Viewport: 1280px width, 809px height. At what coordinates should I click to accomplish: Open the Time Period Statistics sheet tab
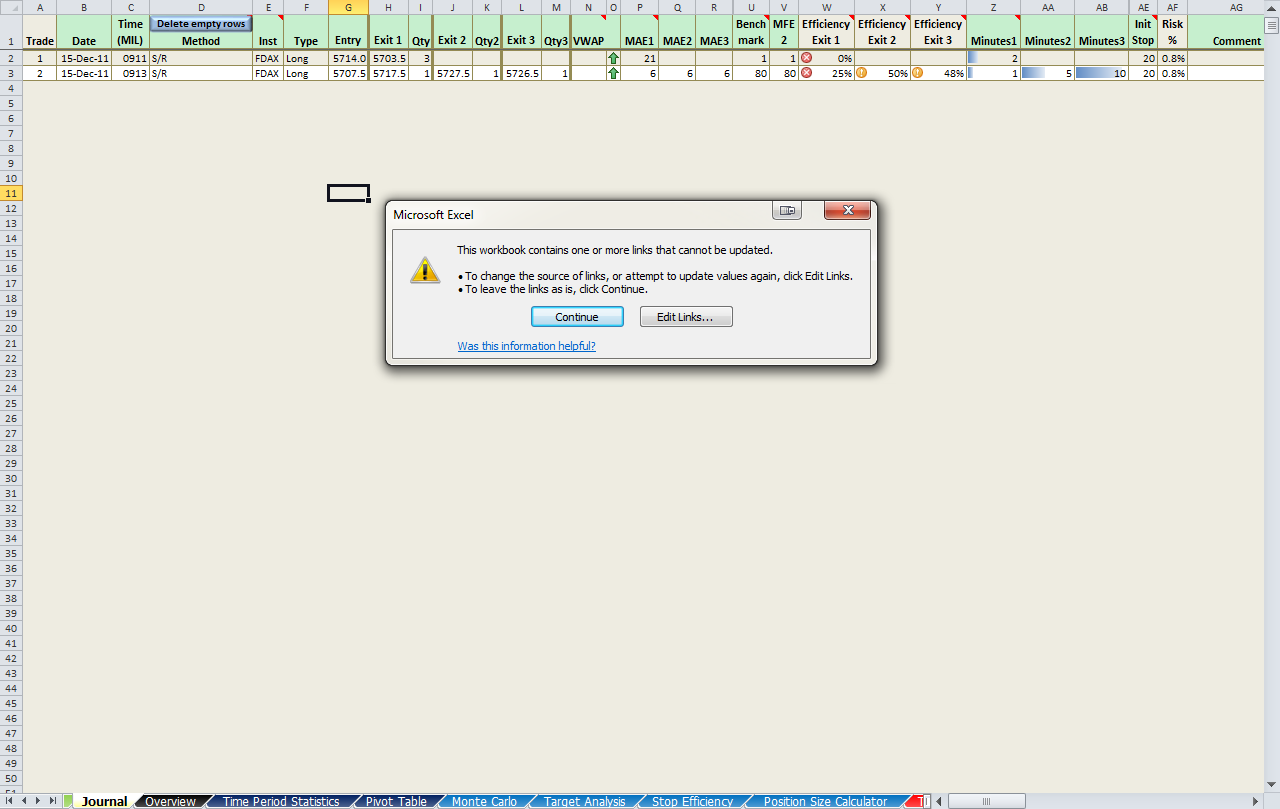281,801
